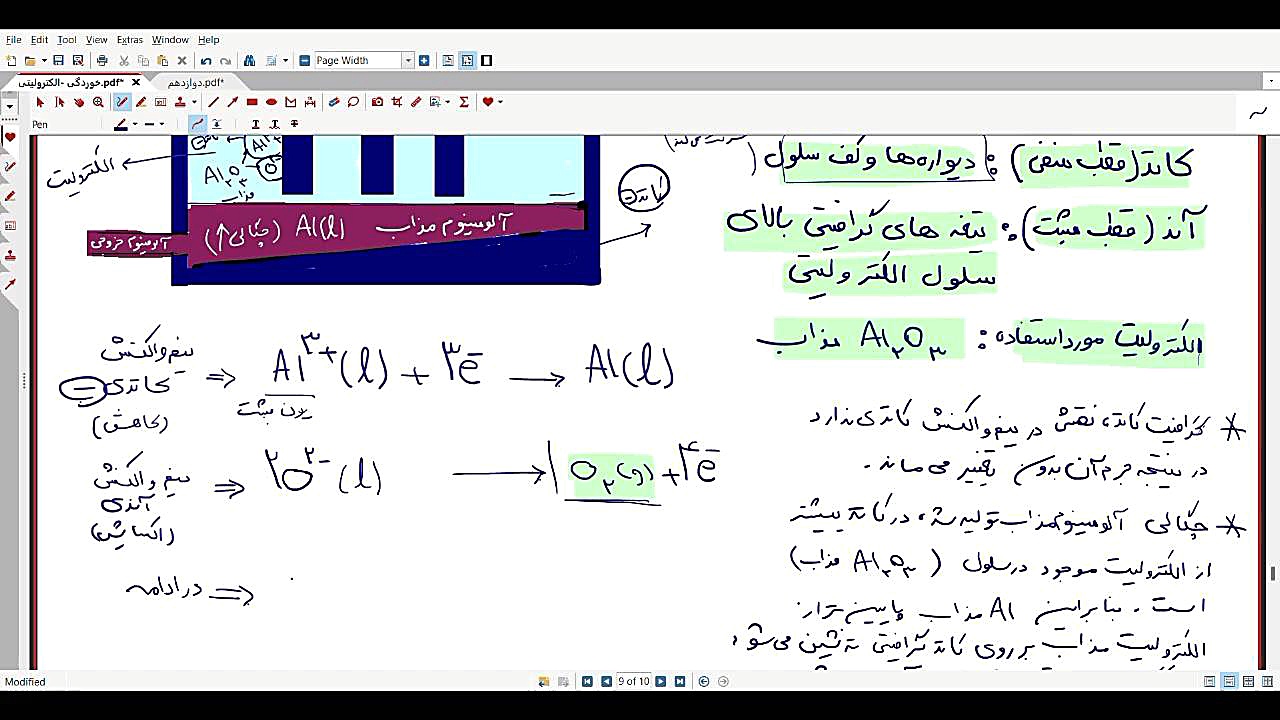Jump to the last page
Screen dimensions: 1280x720
(x=680, y=682)
